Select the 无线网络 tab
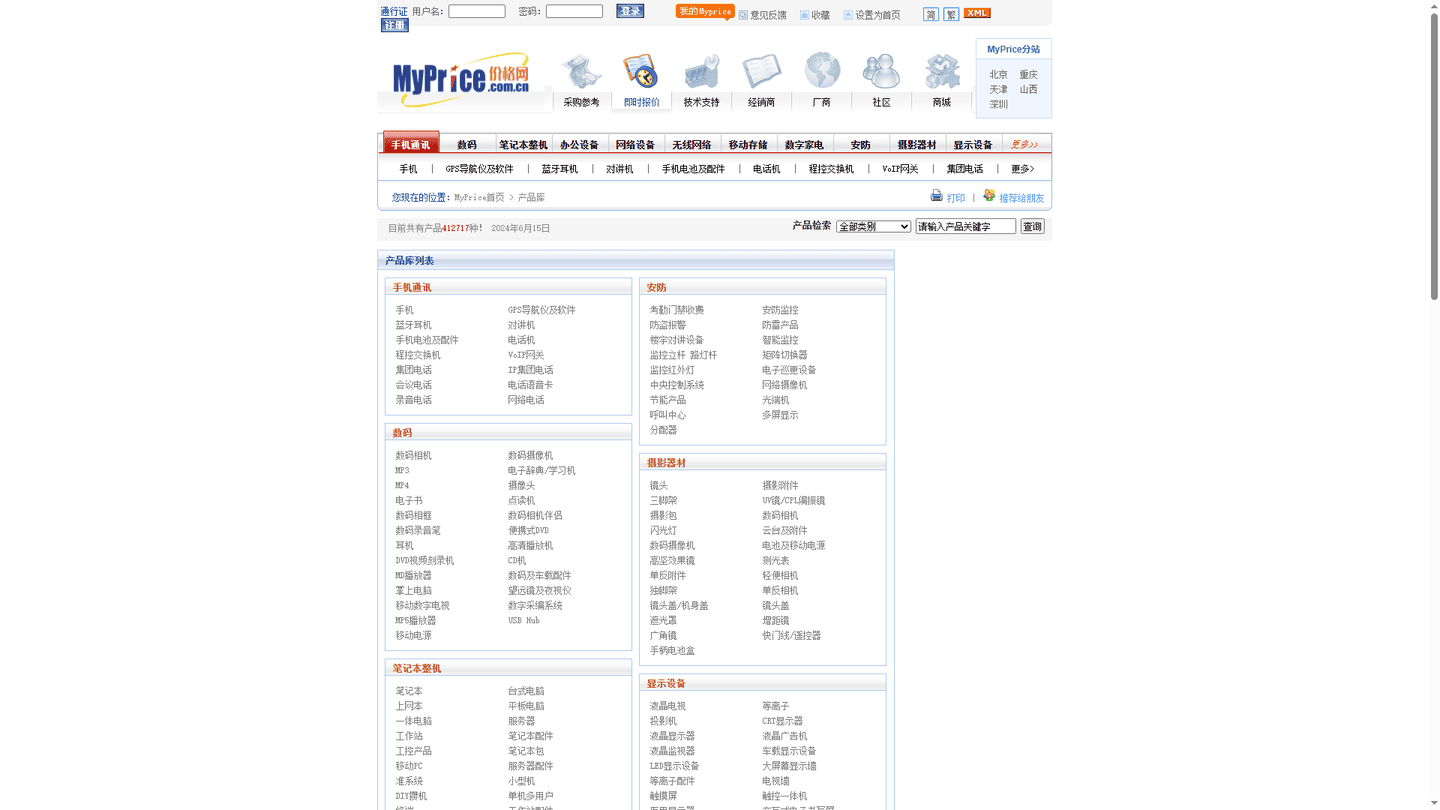Screen dimensions: 1440x810 coord(691,144)
